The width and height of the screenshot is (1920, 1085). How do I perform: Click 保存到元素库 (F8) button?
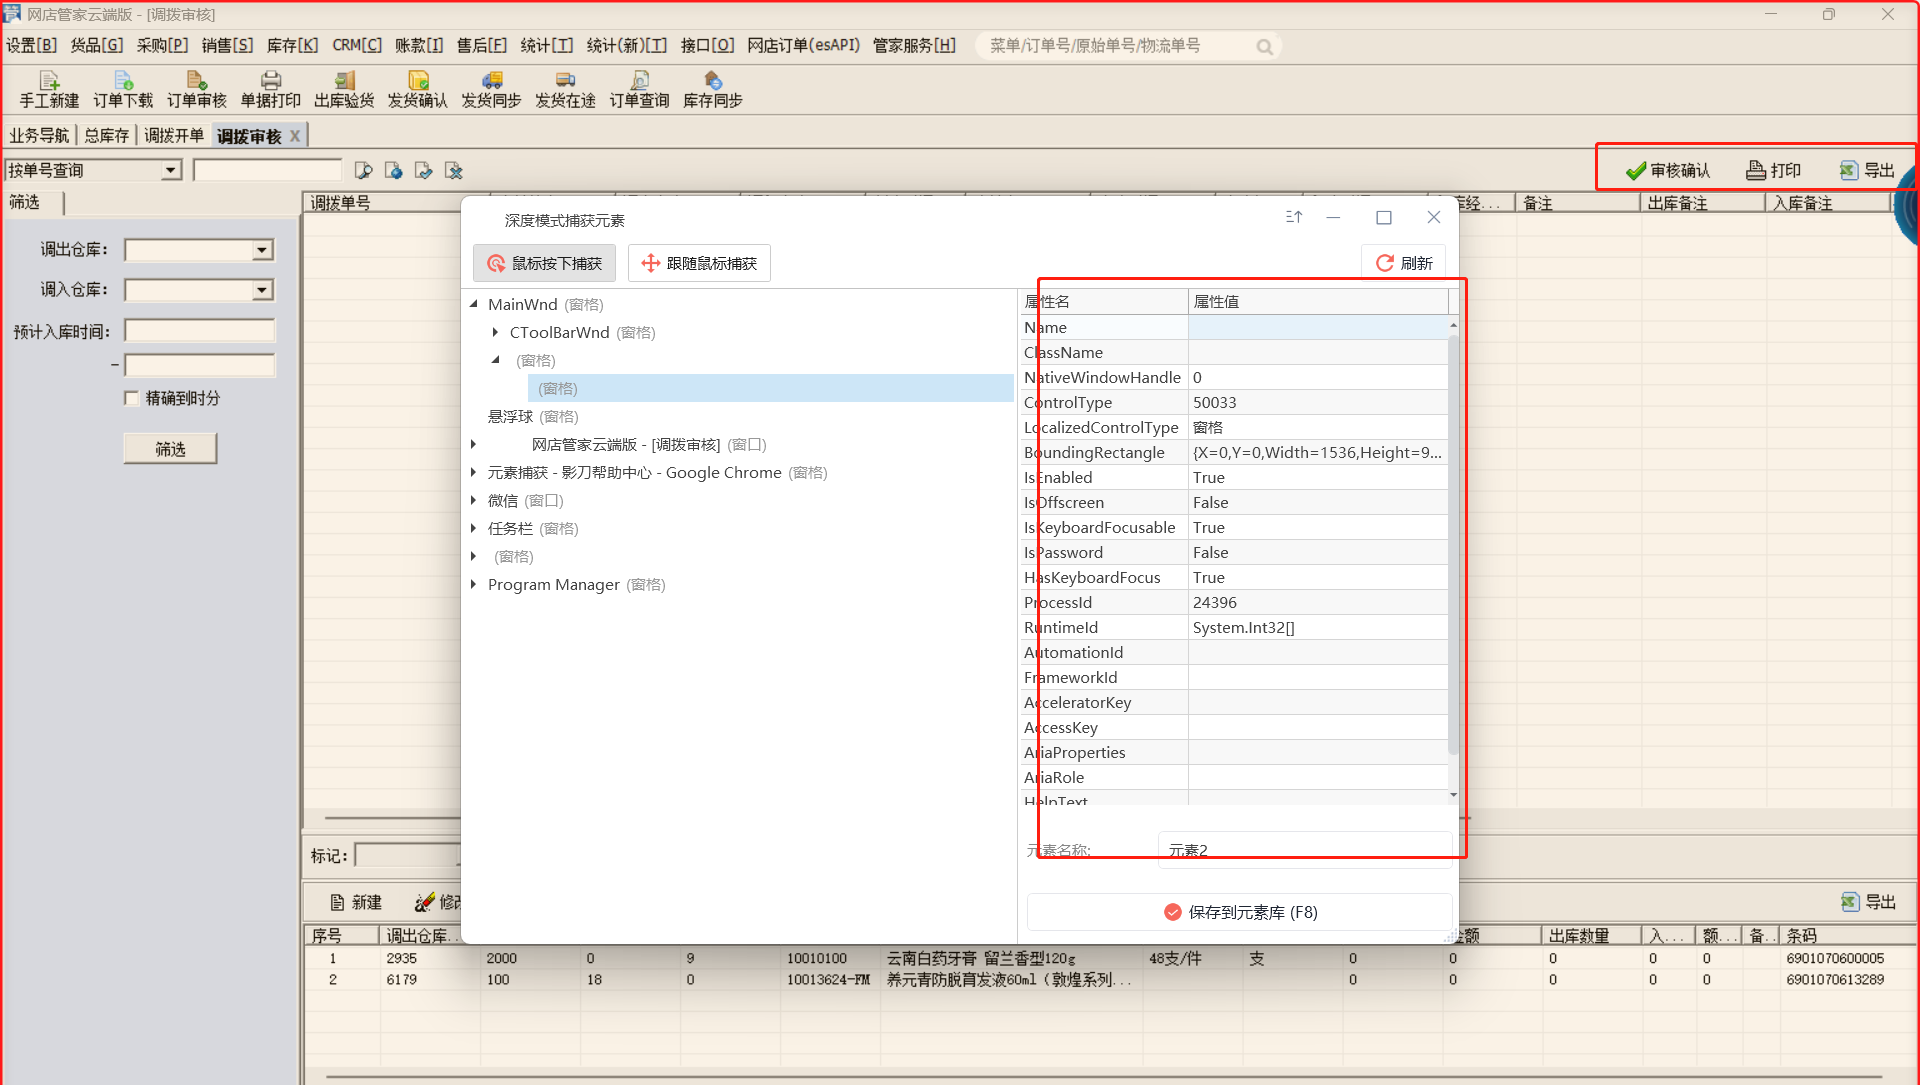[x=1240, y=912]
